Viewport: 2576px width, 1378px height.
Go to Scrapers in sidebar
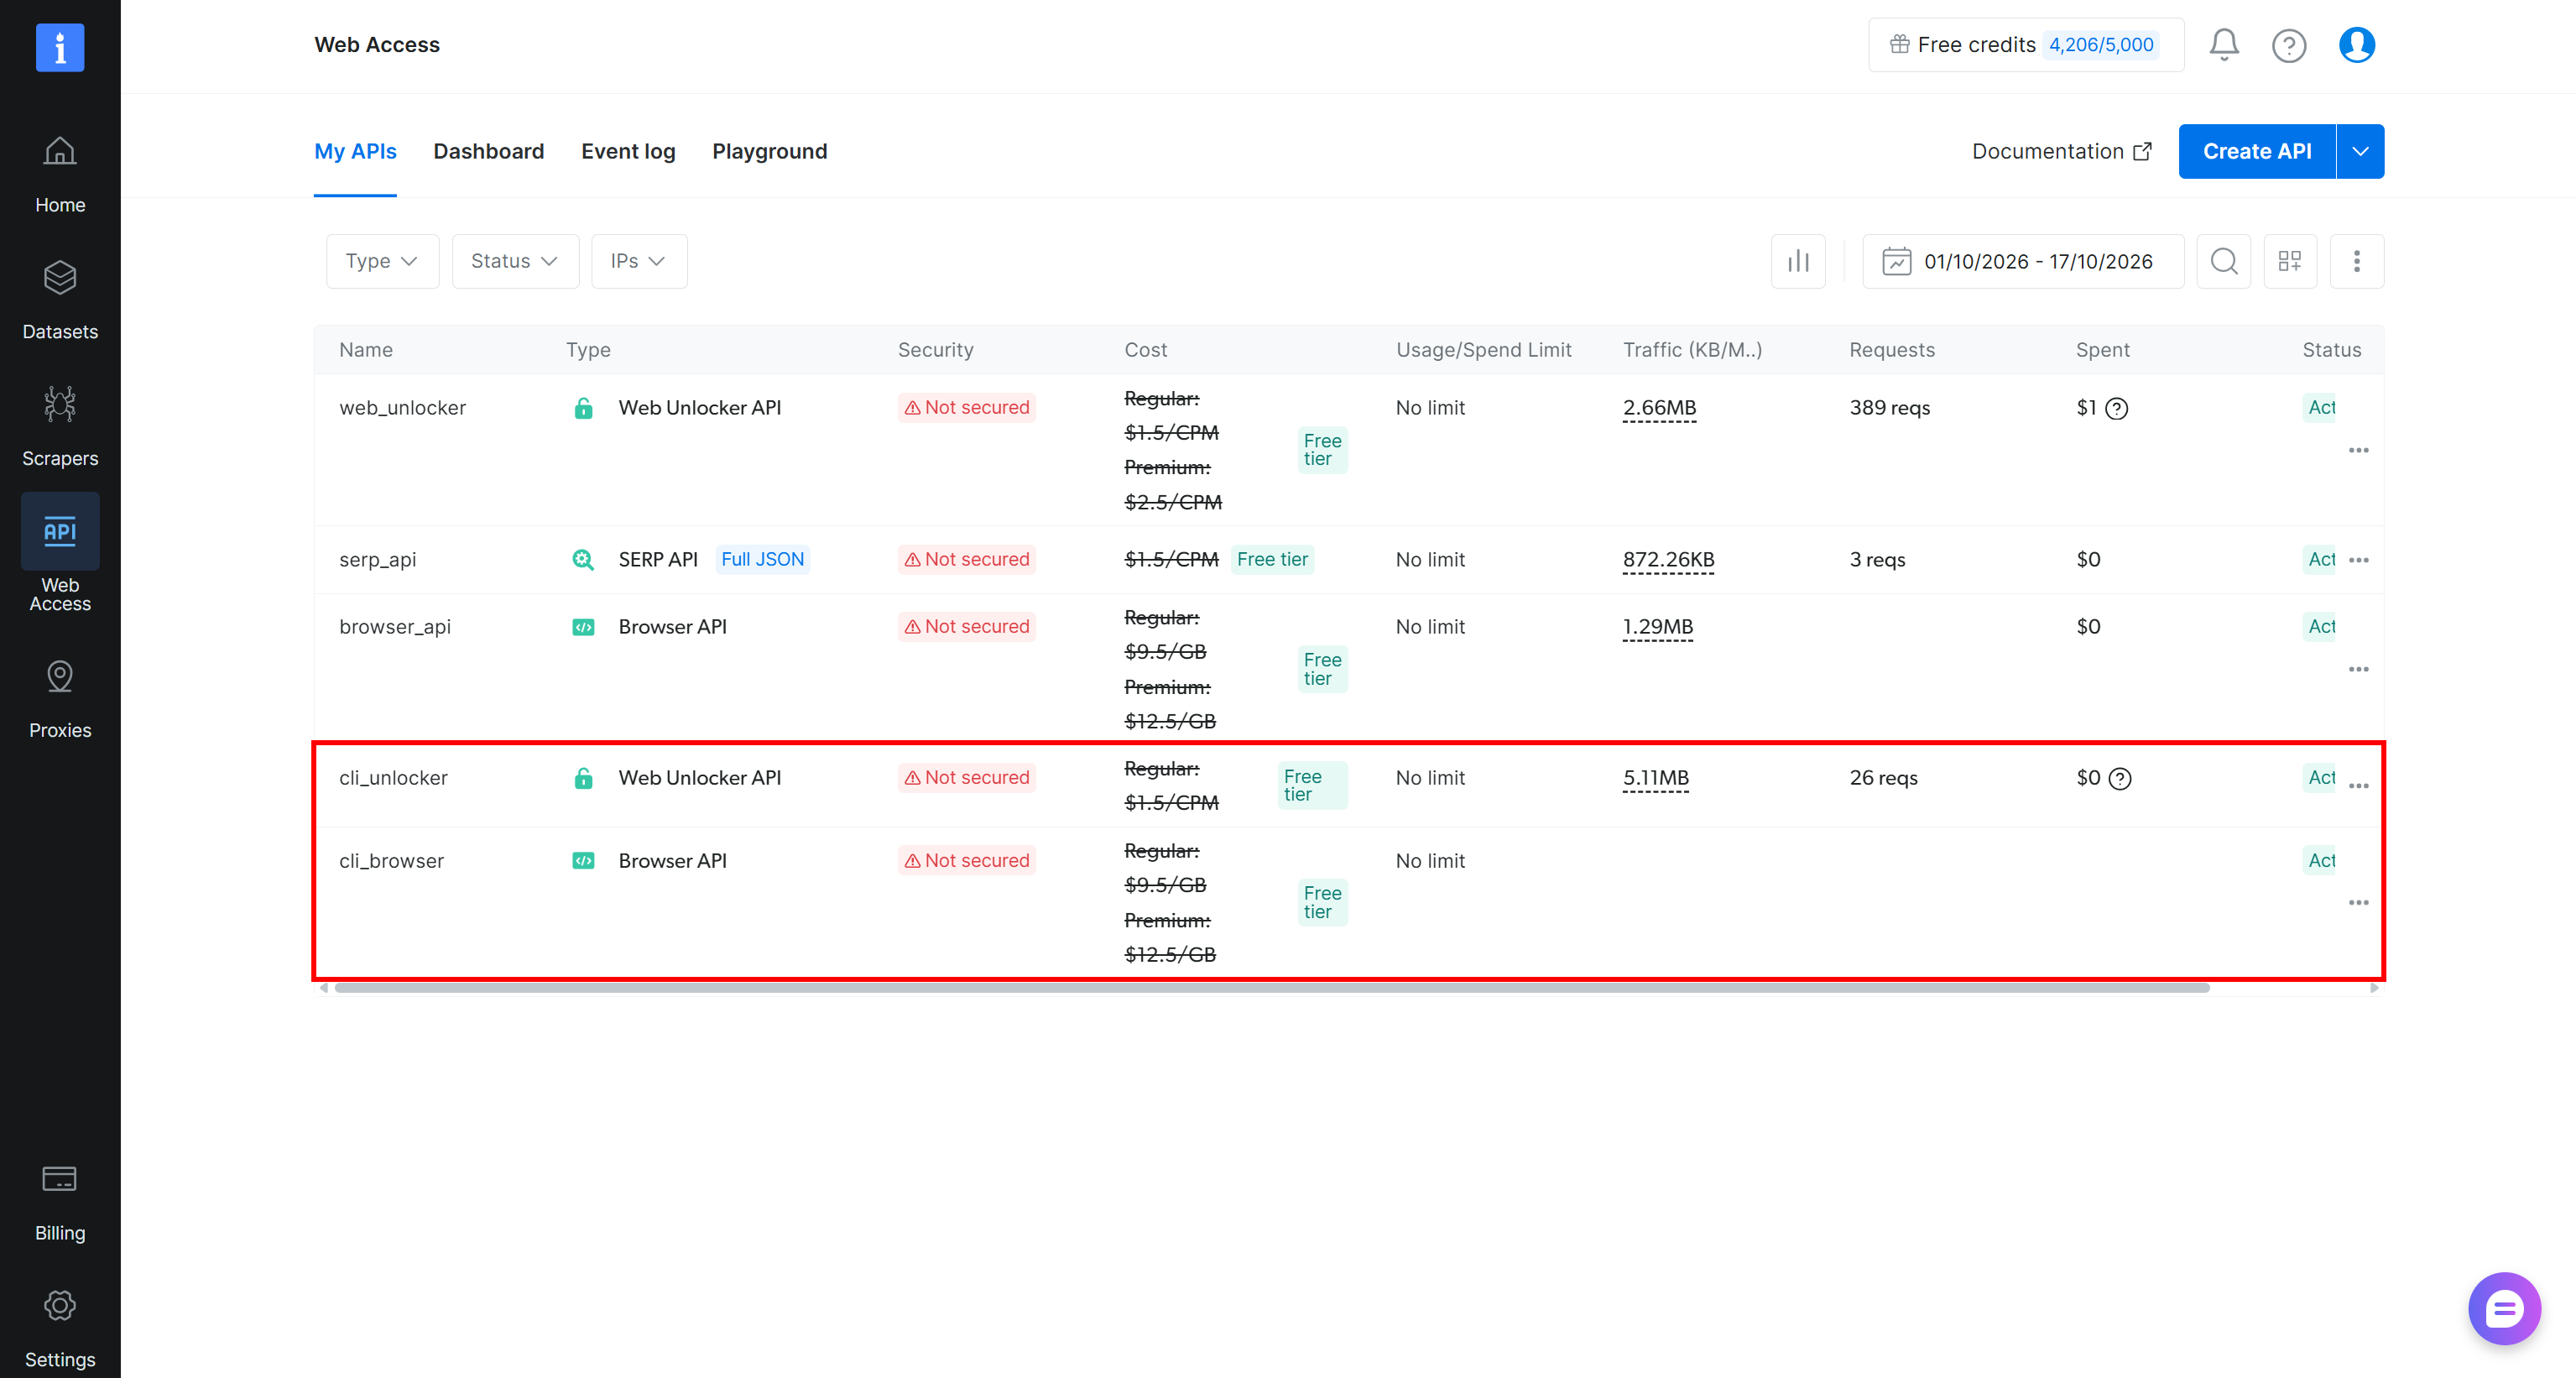60,428
